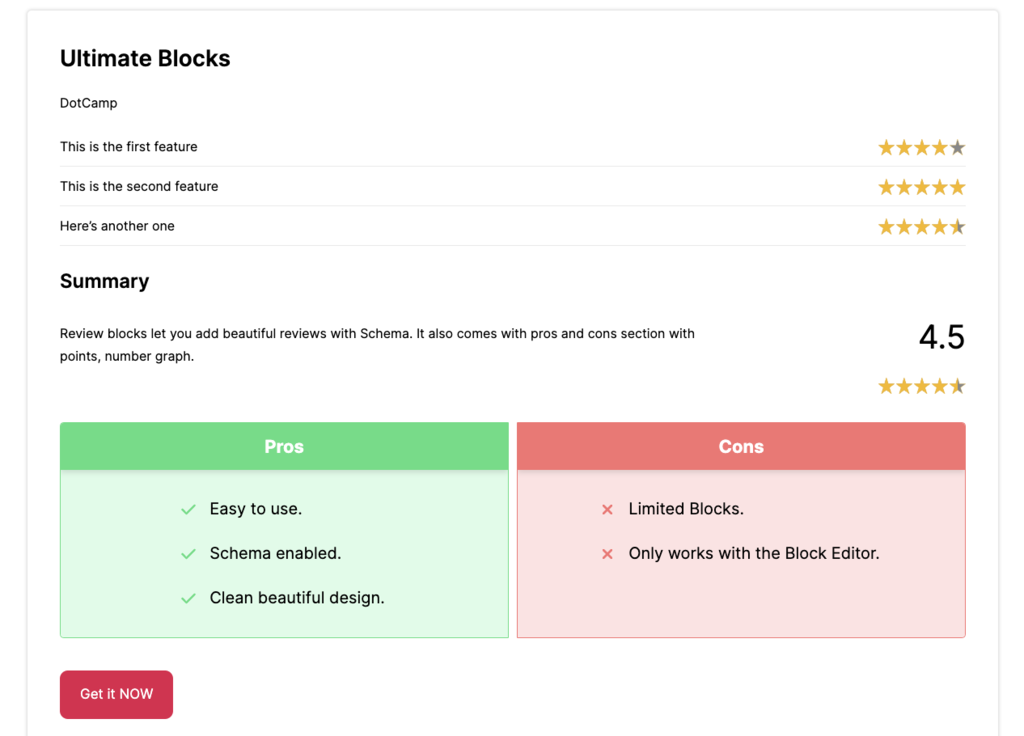Image resolution: width=1024 pixels, height=736 pixels.
Task: Click 'This is the second feature' text
Action: 139,186
